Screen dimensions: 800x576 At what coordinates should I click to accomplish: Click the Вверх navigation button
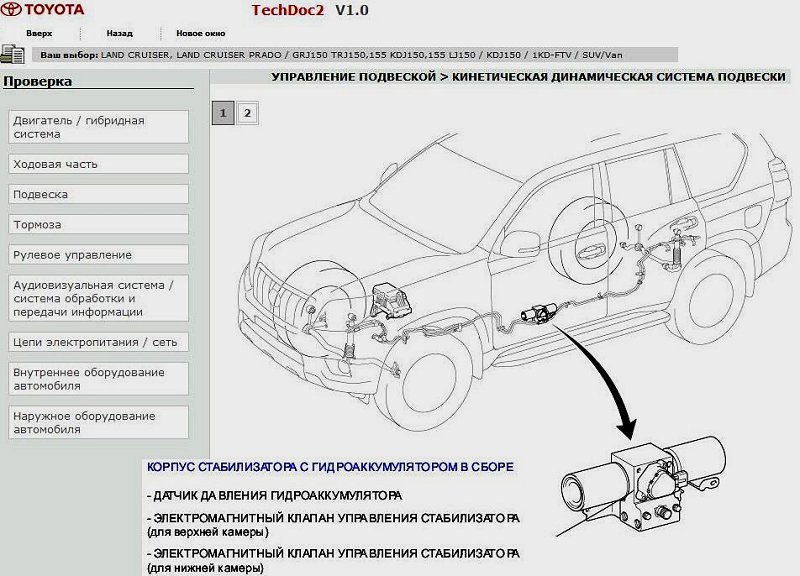point(39,33)
